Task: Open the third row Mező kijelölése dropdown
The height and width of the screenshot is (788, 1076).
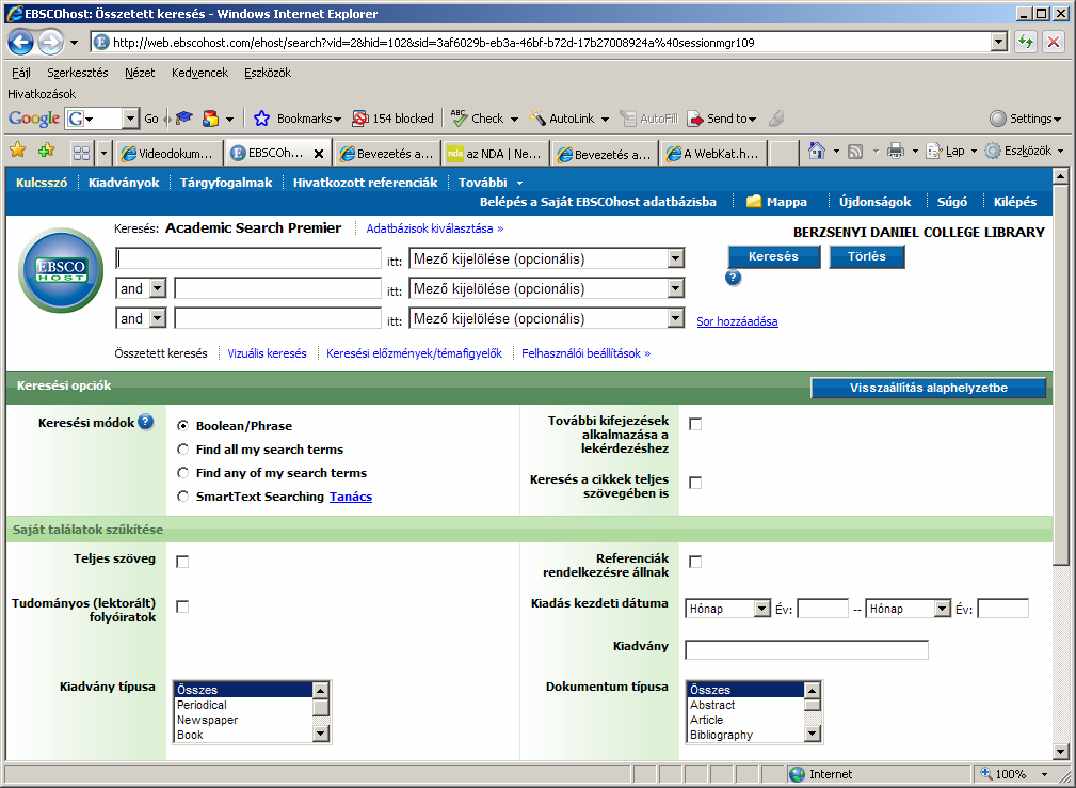Action: point(547,318)
